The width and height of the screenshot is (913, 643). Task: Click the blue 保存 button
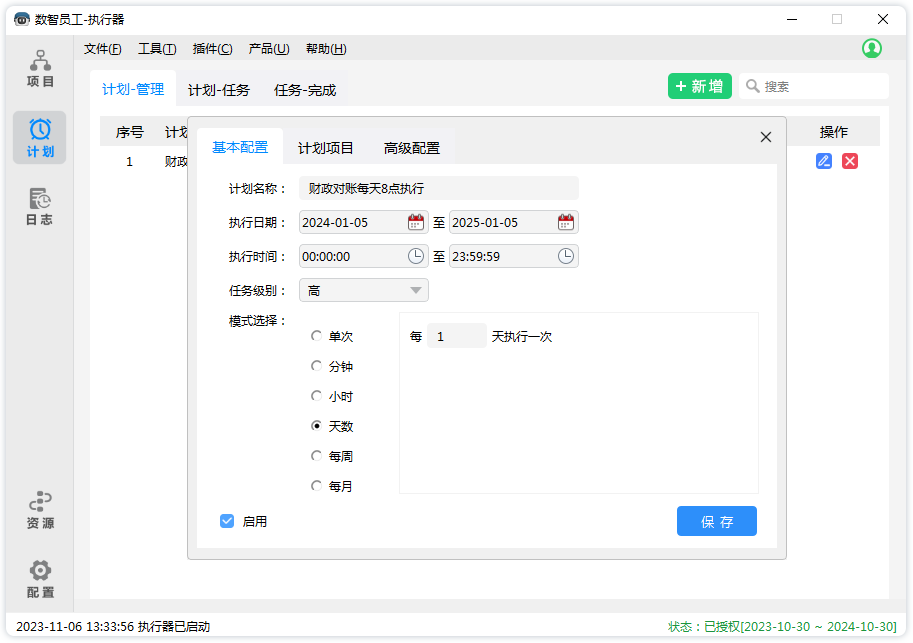pyautogui.click(x=716, y=521)
